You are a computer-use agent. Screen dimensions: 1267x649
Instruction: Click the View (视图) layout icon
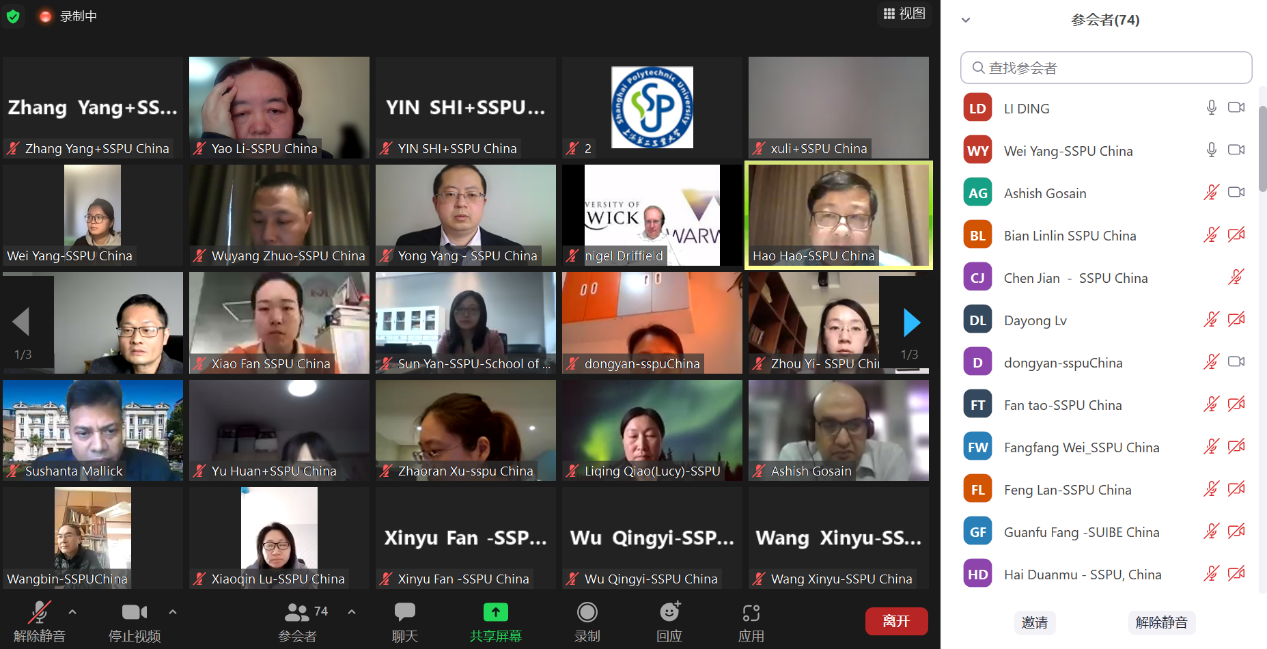click(x=889, y=13)
